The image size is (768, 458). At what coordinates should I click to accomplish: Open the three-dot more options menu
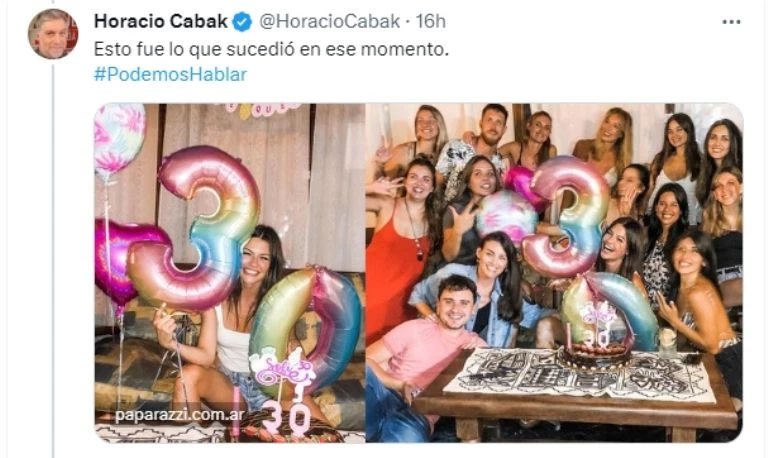point(731,22)
